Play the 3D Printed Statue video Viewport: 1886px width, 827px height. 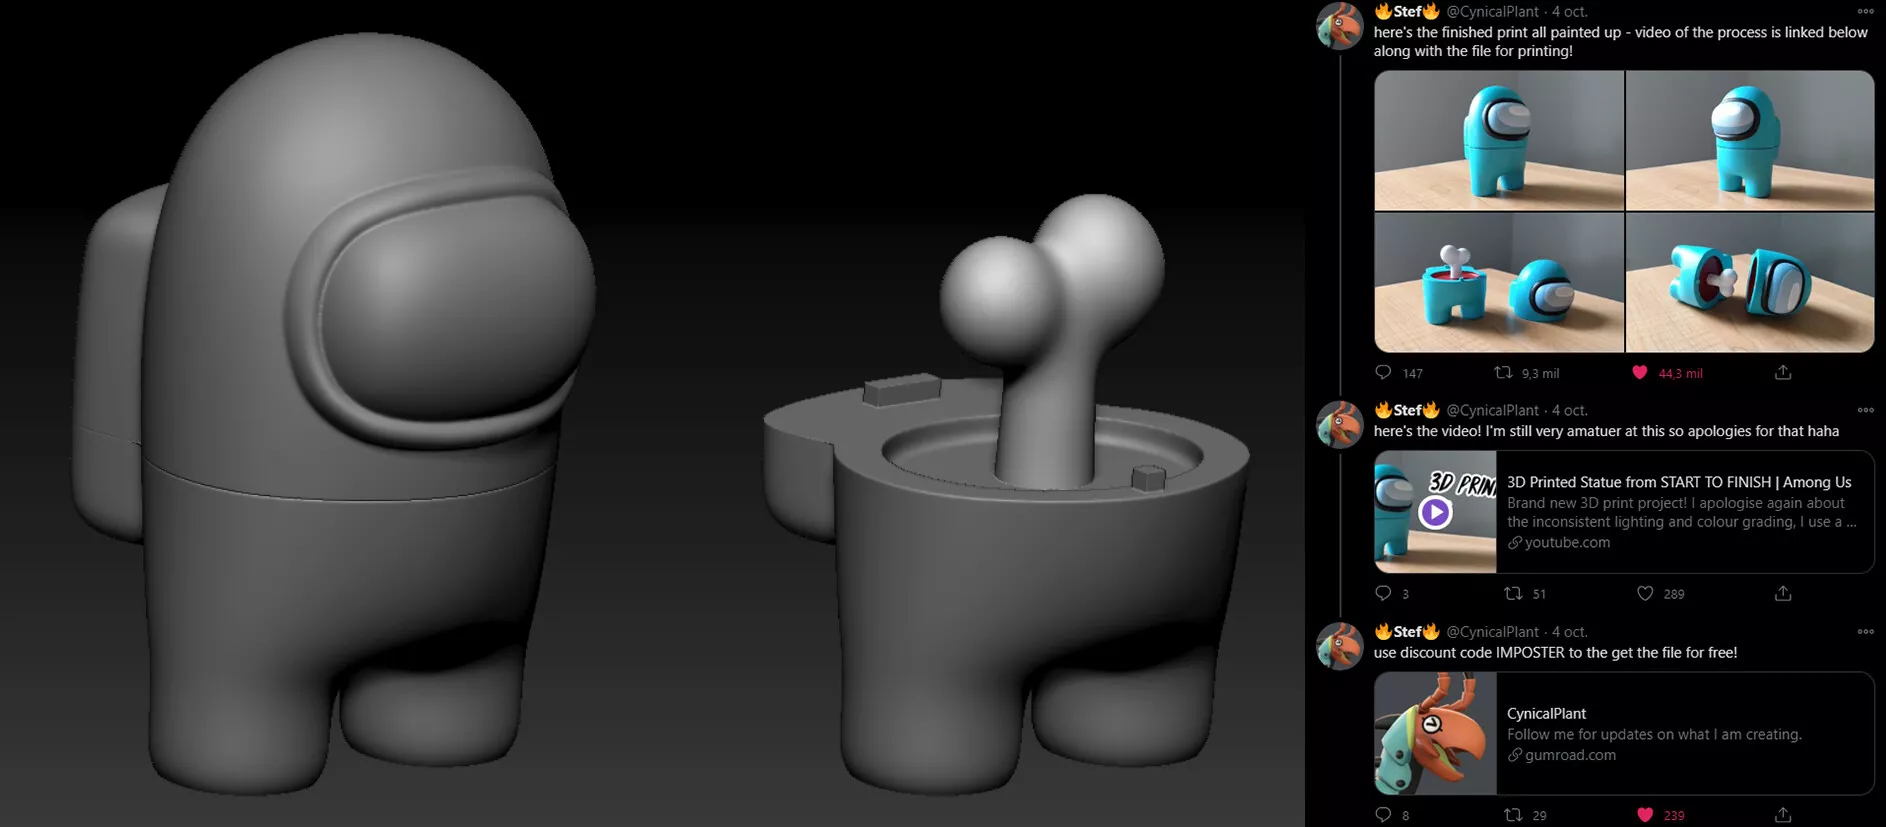[1435, 513]
